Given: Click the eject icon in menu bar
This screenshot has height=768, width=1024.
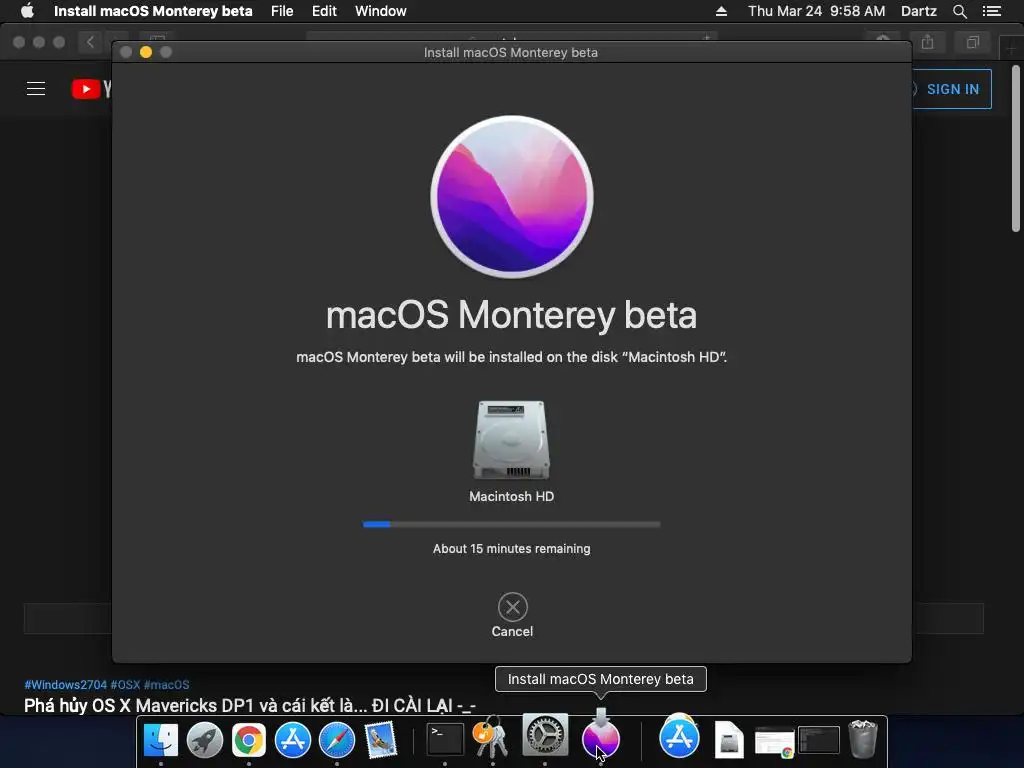Looking at the screenshot, I should pos(721,11).
